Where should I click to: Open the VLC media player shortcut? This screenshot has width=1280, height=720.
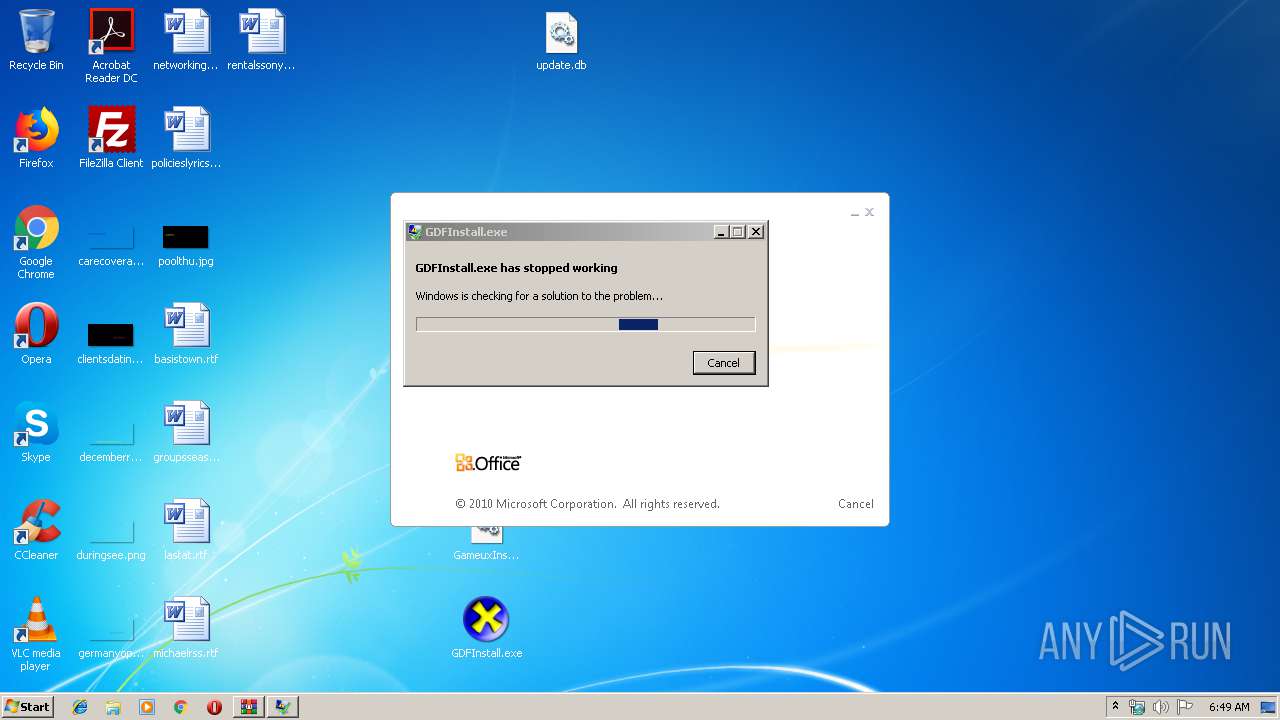click(36, 634)
